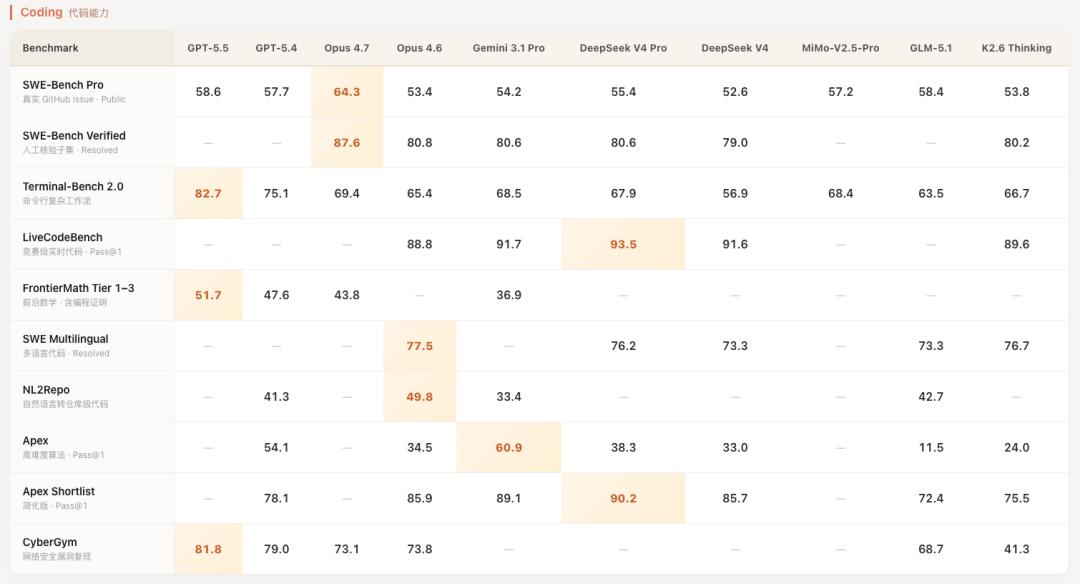Screen dimensions: 1080x584
Task: Click the highlighted 93.5 LiveCodeBench score
Action: tap(623, 244)
